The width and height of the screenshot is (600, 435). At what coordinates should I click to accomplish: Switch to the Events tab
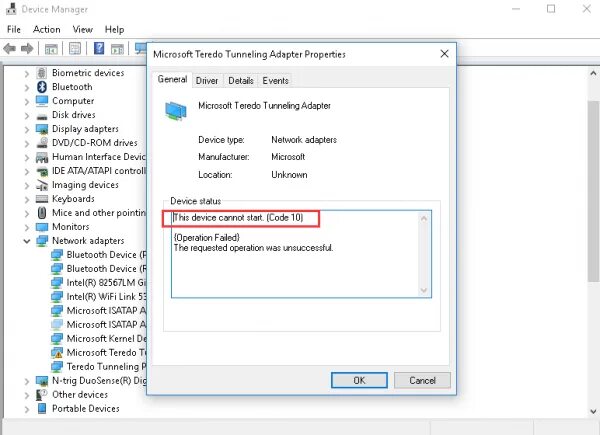tap(276, 81)
